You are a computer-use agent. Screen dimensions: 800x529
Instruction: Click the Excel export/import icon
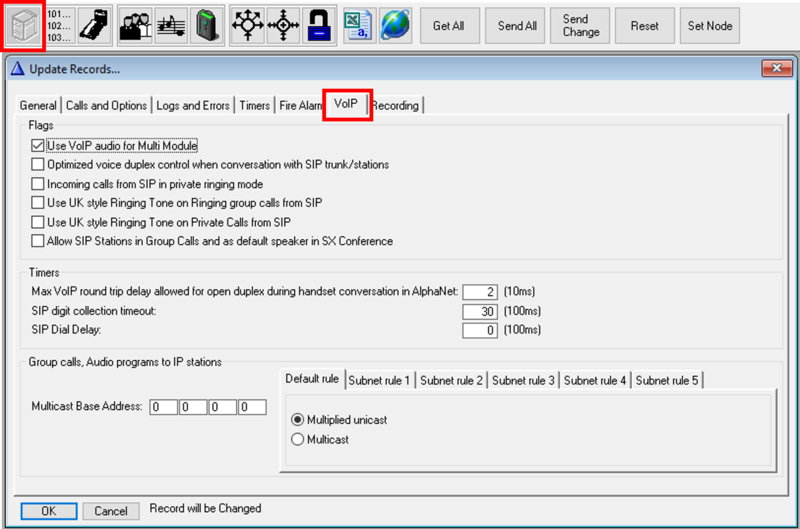[358, 26]
